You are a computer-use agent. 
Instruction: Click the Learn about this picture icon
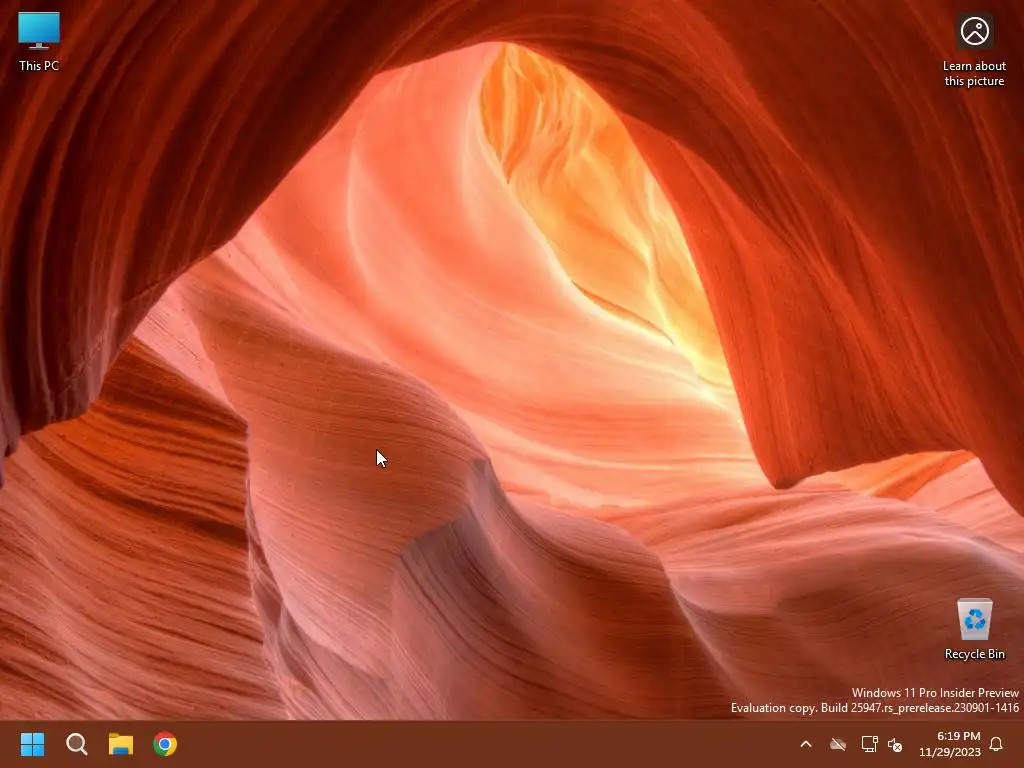point(974,51)
